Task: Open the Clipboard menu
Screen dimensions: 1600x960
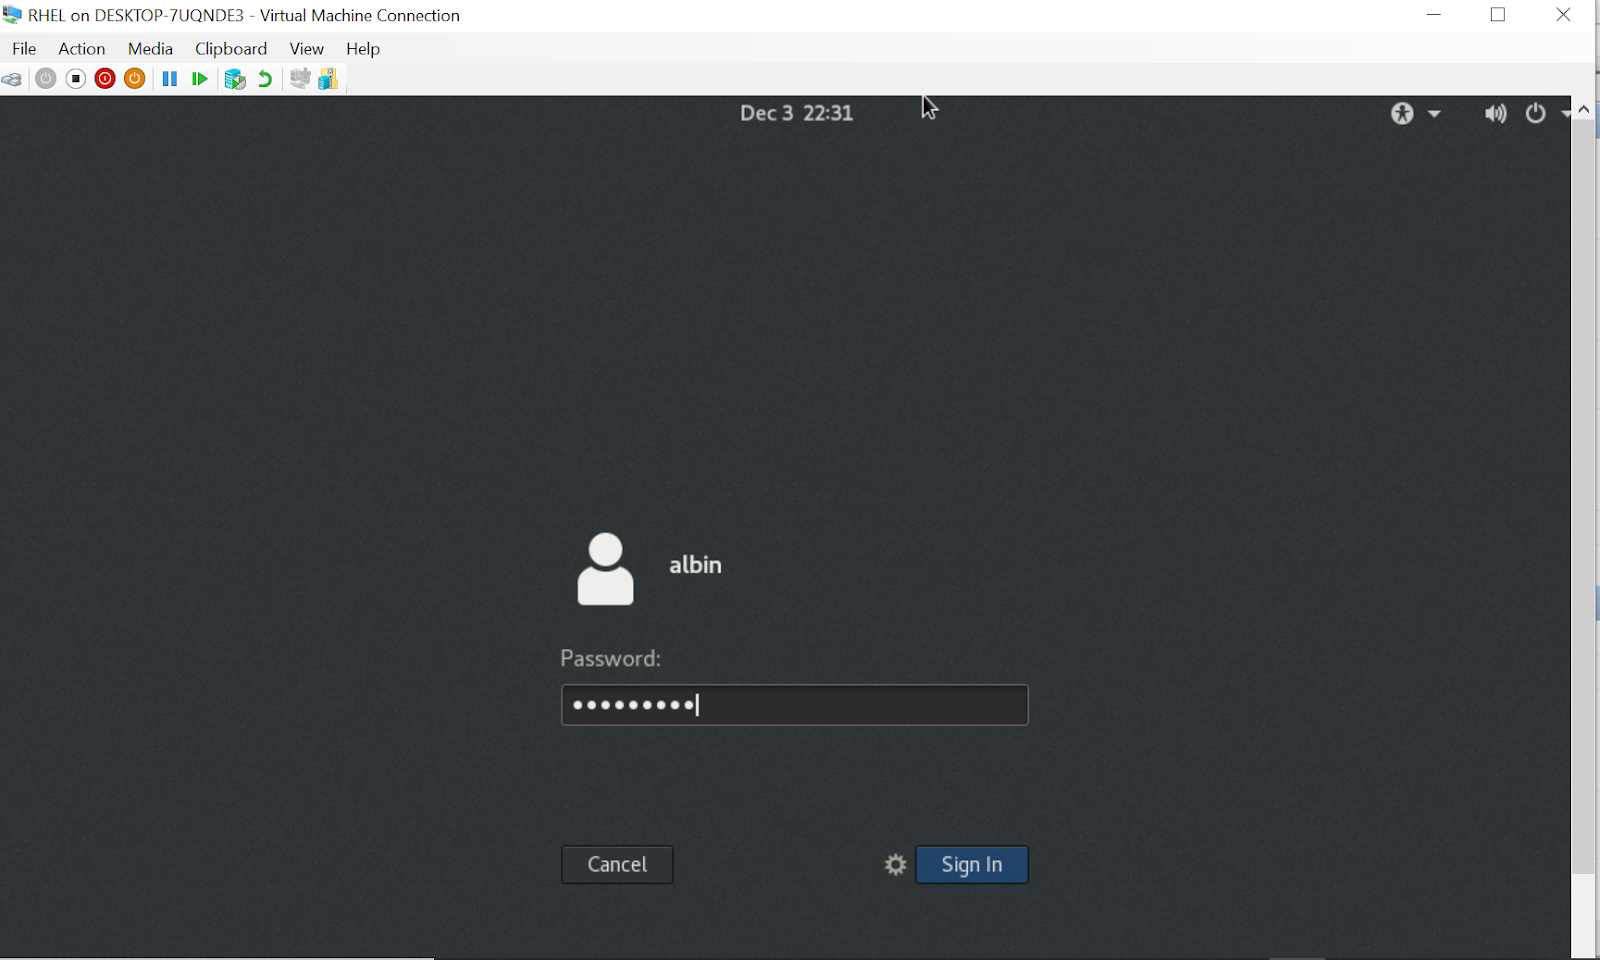Action: [x=231, y=49]
